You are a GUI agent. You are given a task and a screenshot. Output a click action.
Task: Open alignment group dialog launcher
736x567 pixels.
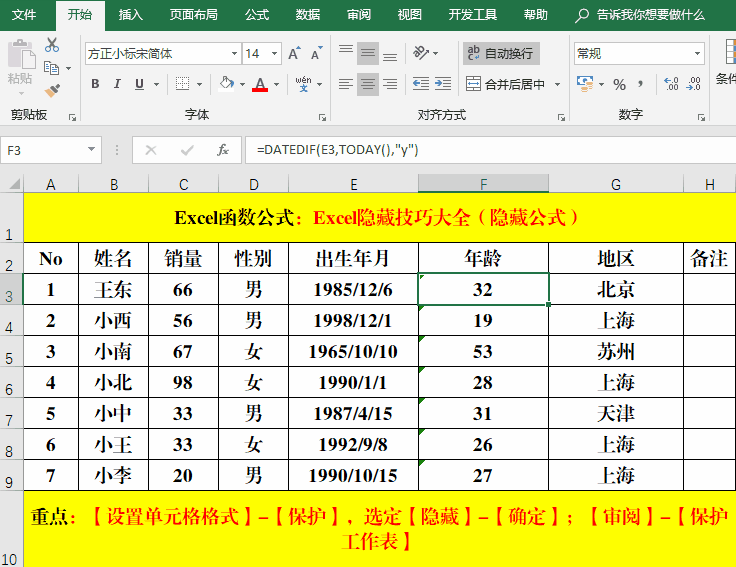pyautogui.click(x=561, y=117)
